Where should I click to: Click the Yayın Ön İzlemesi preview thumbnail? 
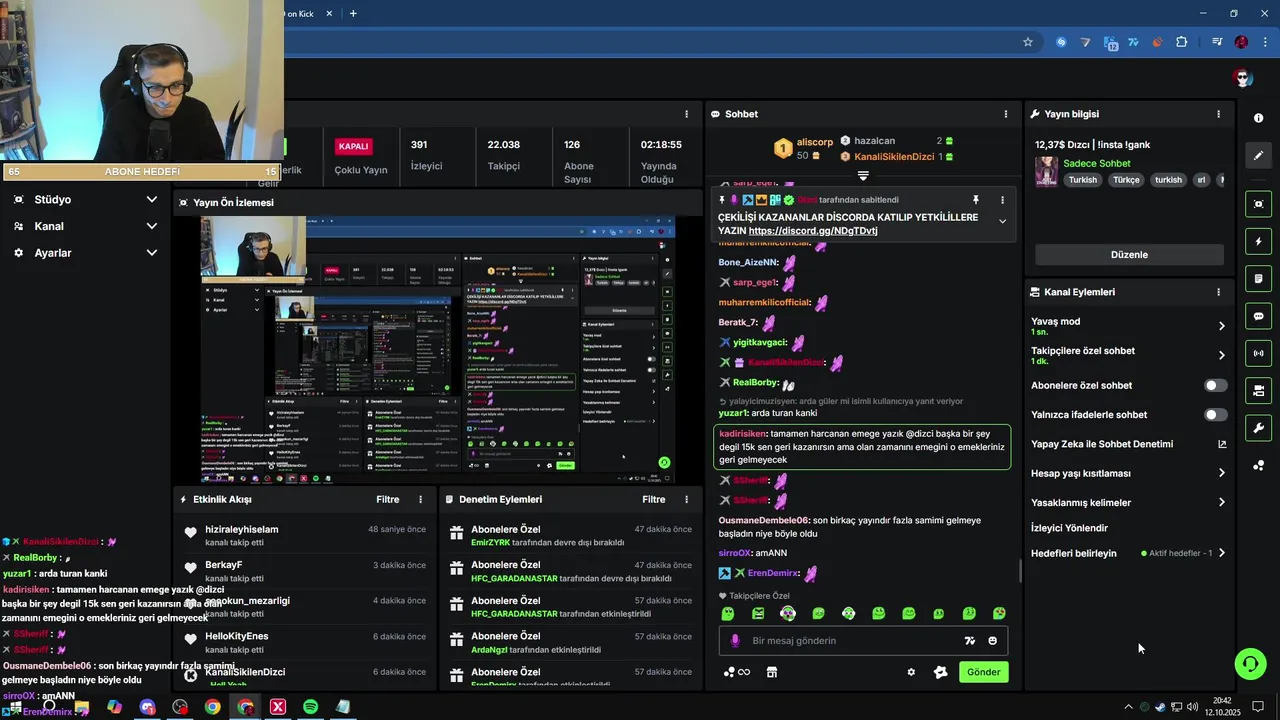click(x=438, y=350)
